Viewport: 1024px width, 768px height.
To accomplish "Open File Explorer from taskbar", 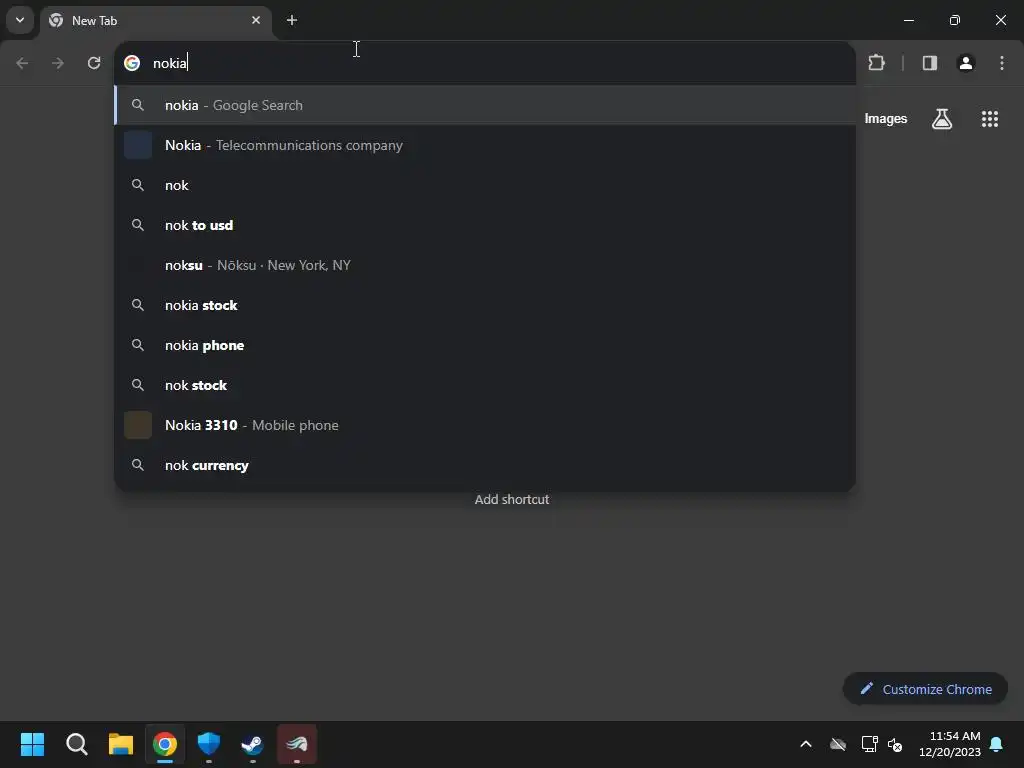I will click(121, 744).
